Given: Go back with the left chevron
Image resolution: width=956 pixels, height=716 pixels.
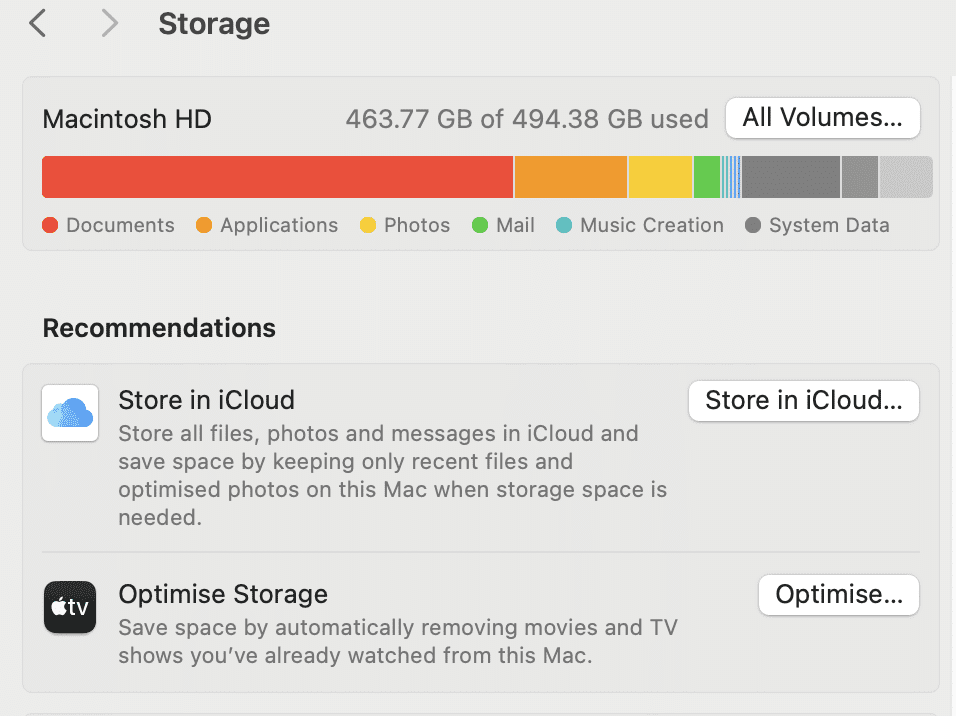Looking at the screenshot, I should [x=38, y=24].
